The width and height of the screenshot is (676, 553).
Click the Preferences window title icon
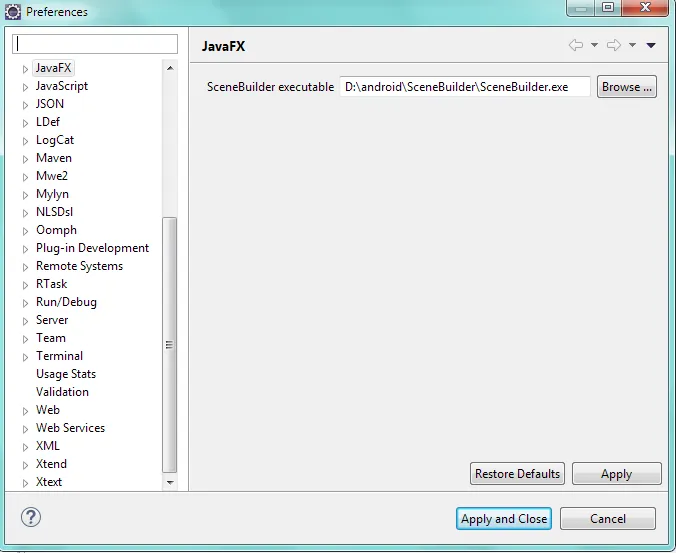click(13, 12)
